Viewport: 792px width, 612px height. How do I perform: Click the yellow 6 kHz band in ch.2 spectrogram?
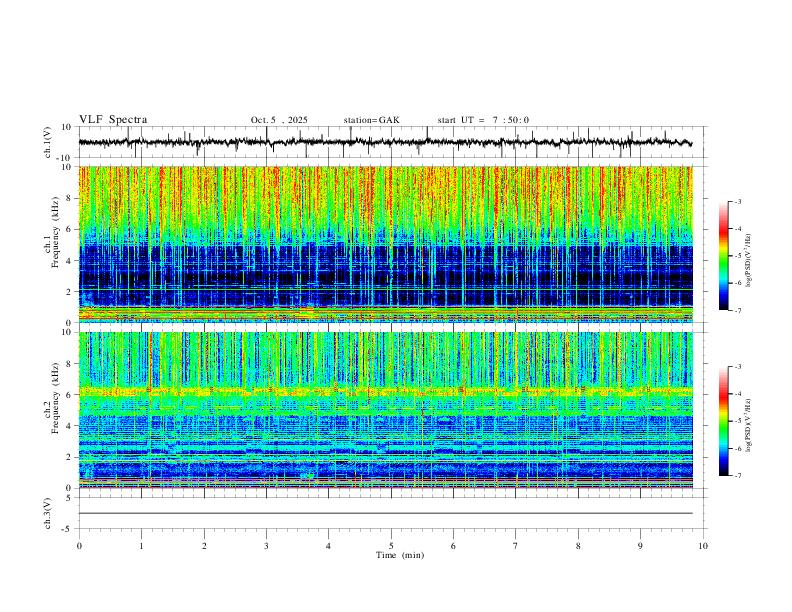pyautogui.click(x=385, y=391)
